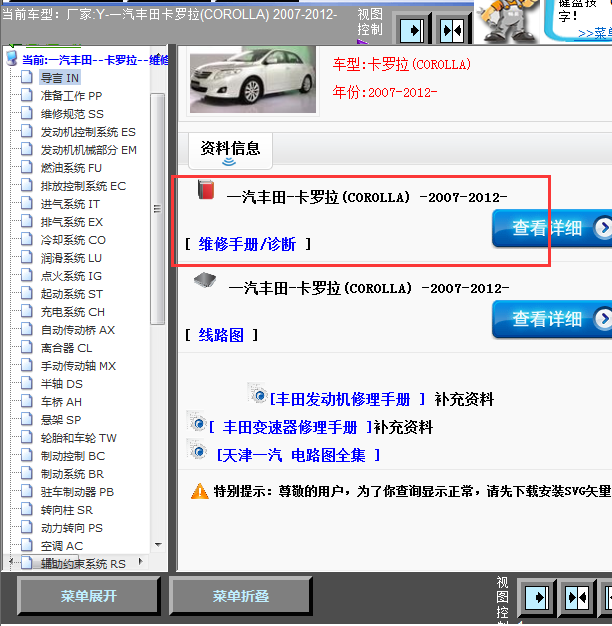
Task: Click document icon beside 导言 IN
Action: click(x=27, y=77)
